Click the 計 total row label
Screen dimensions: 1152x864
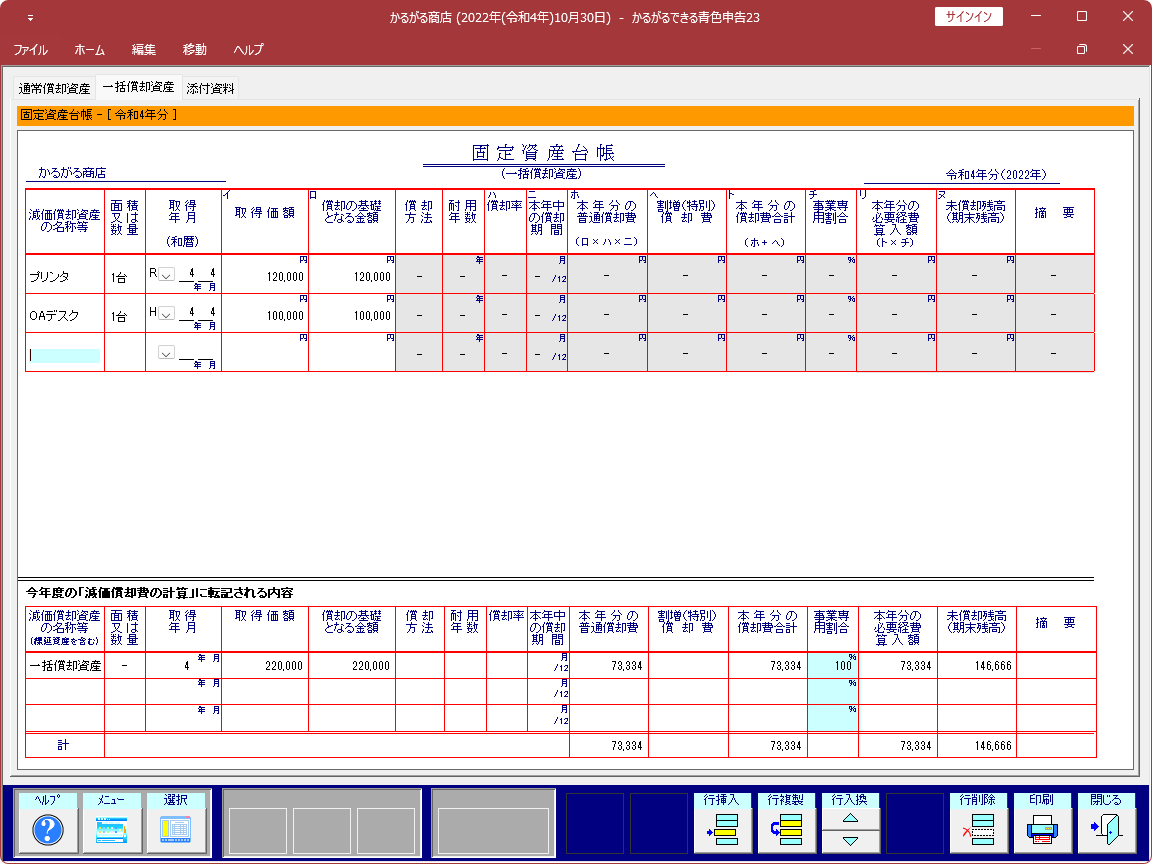point(65,745)
